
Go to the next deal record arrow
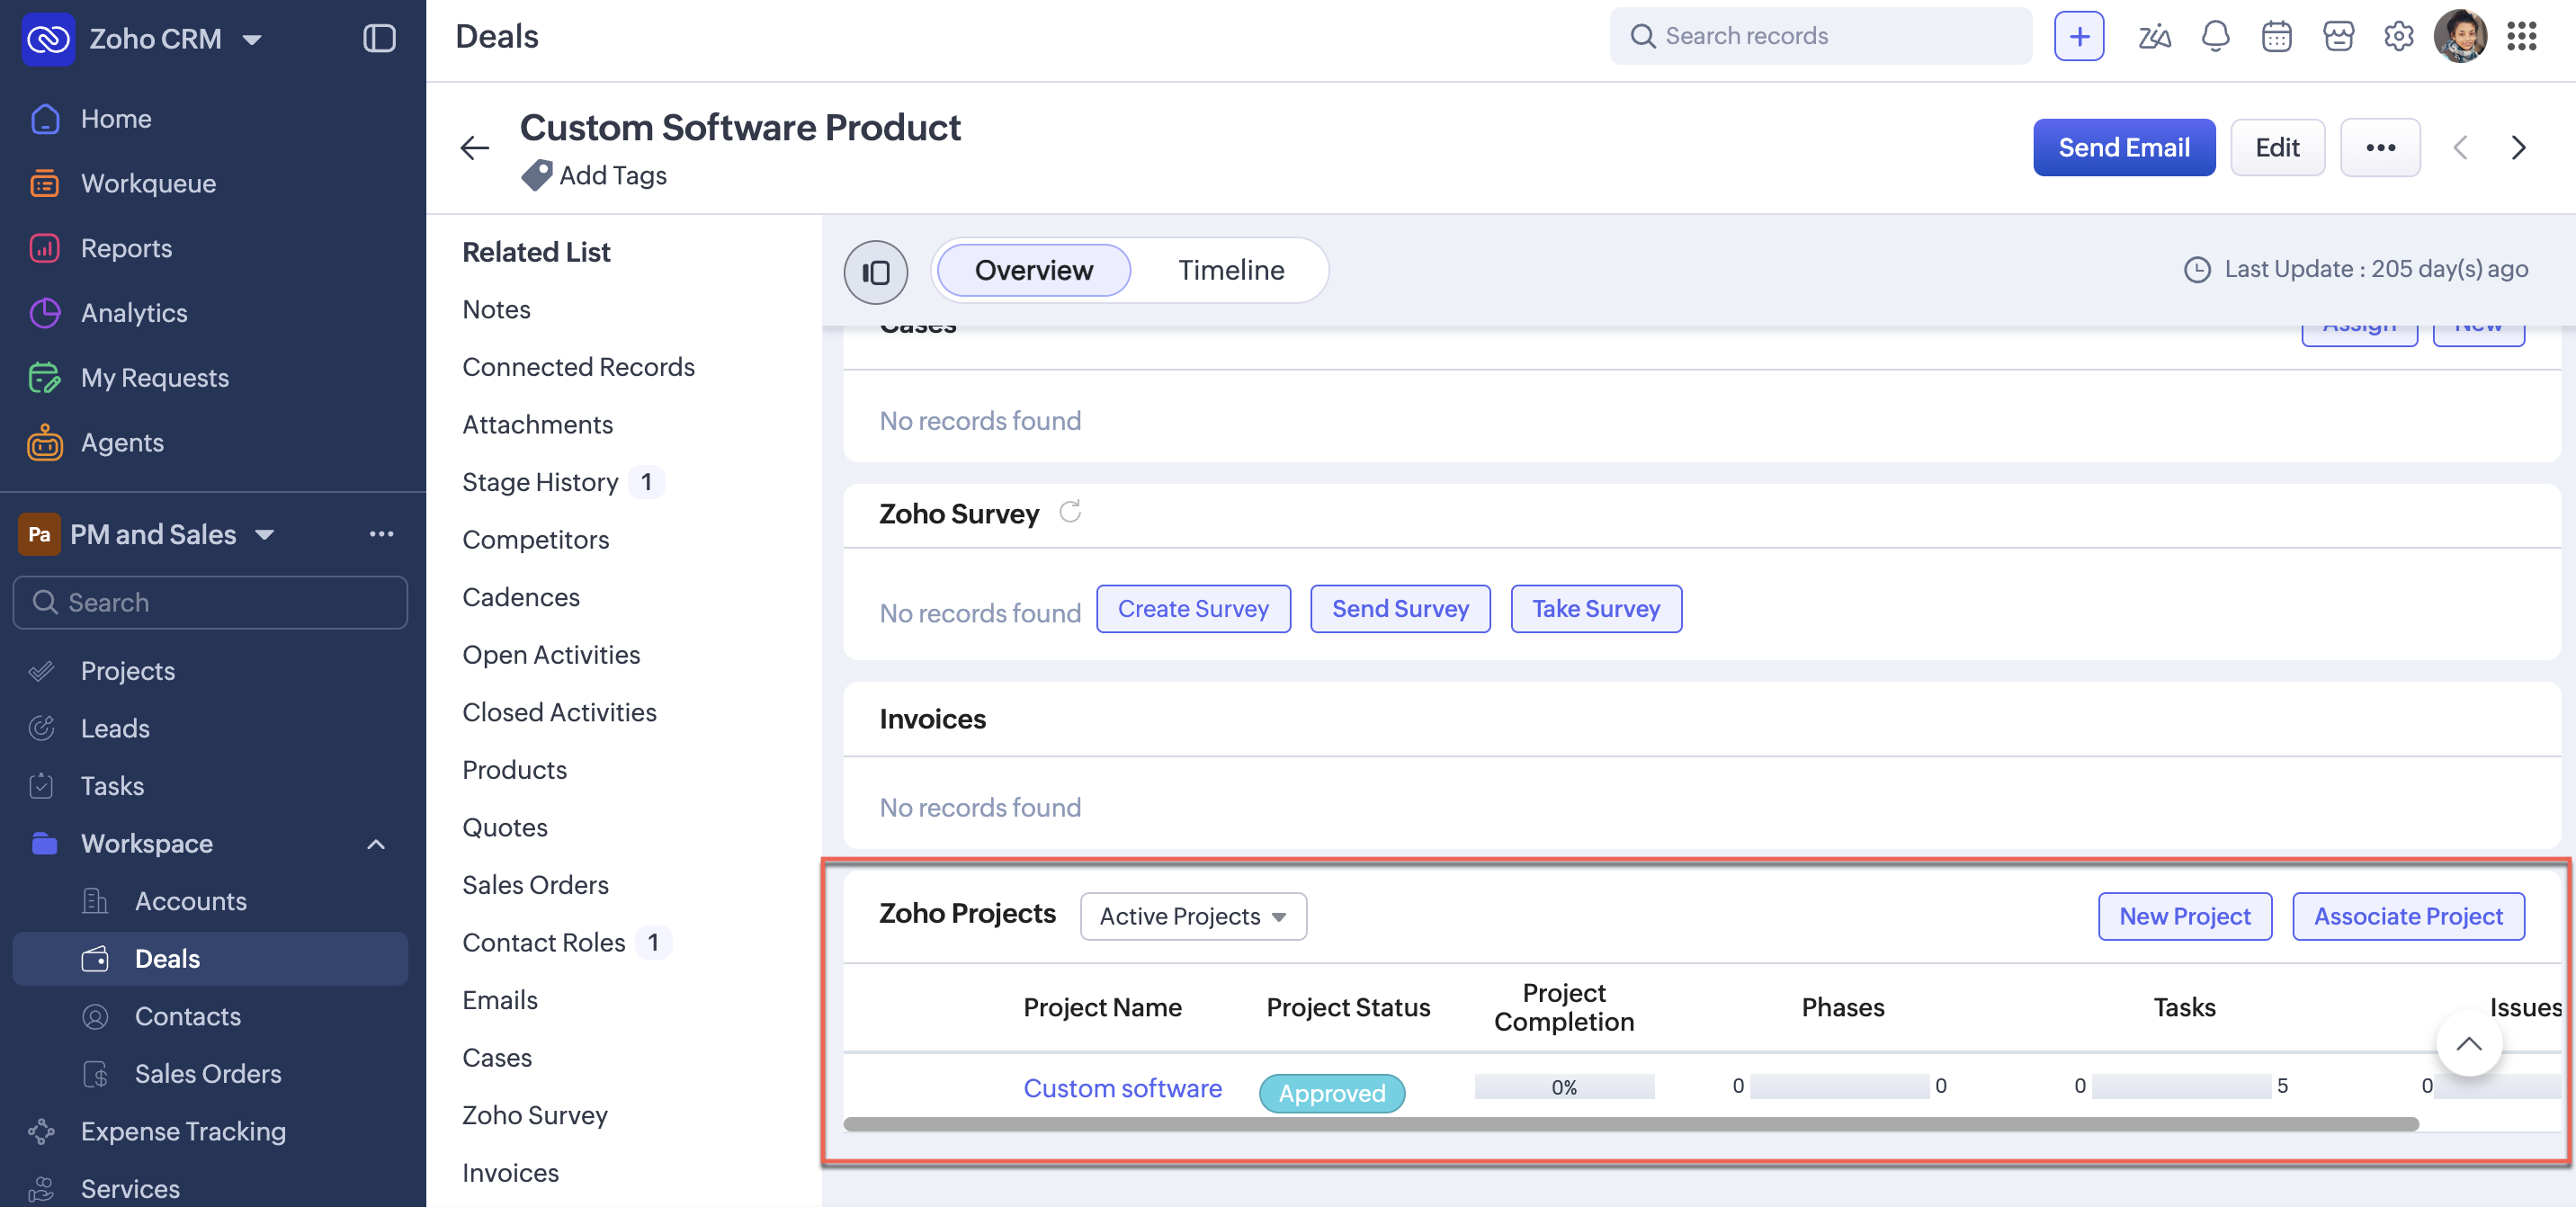[2518, 148]
